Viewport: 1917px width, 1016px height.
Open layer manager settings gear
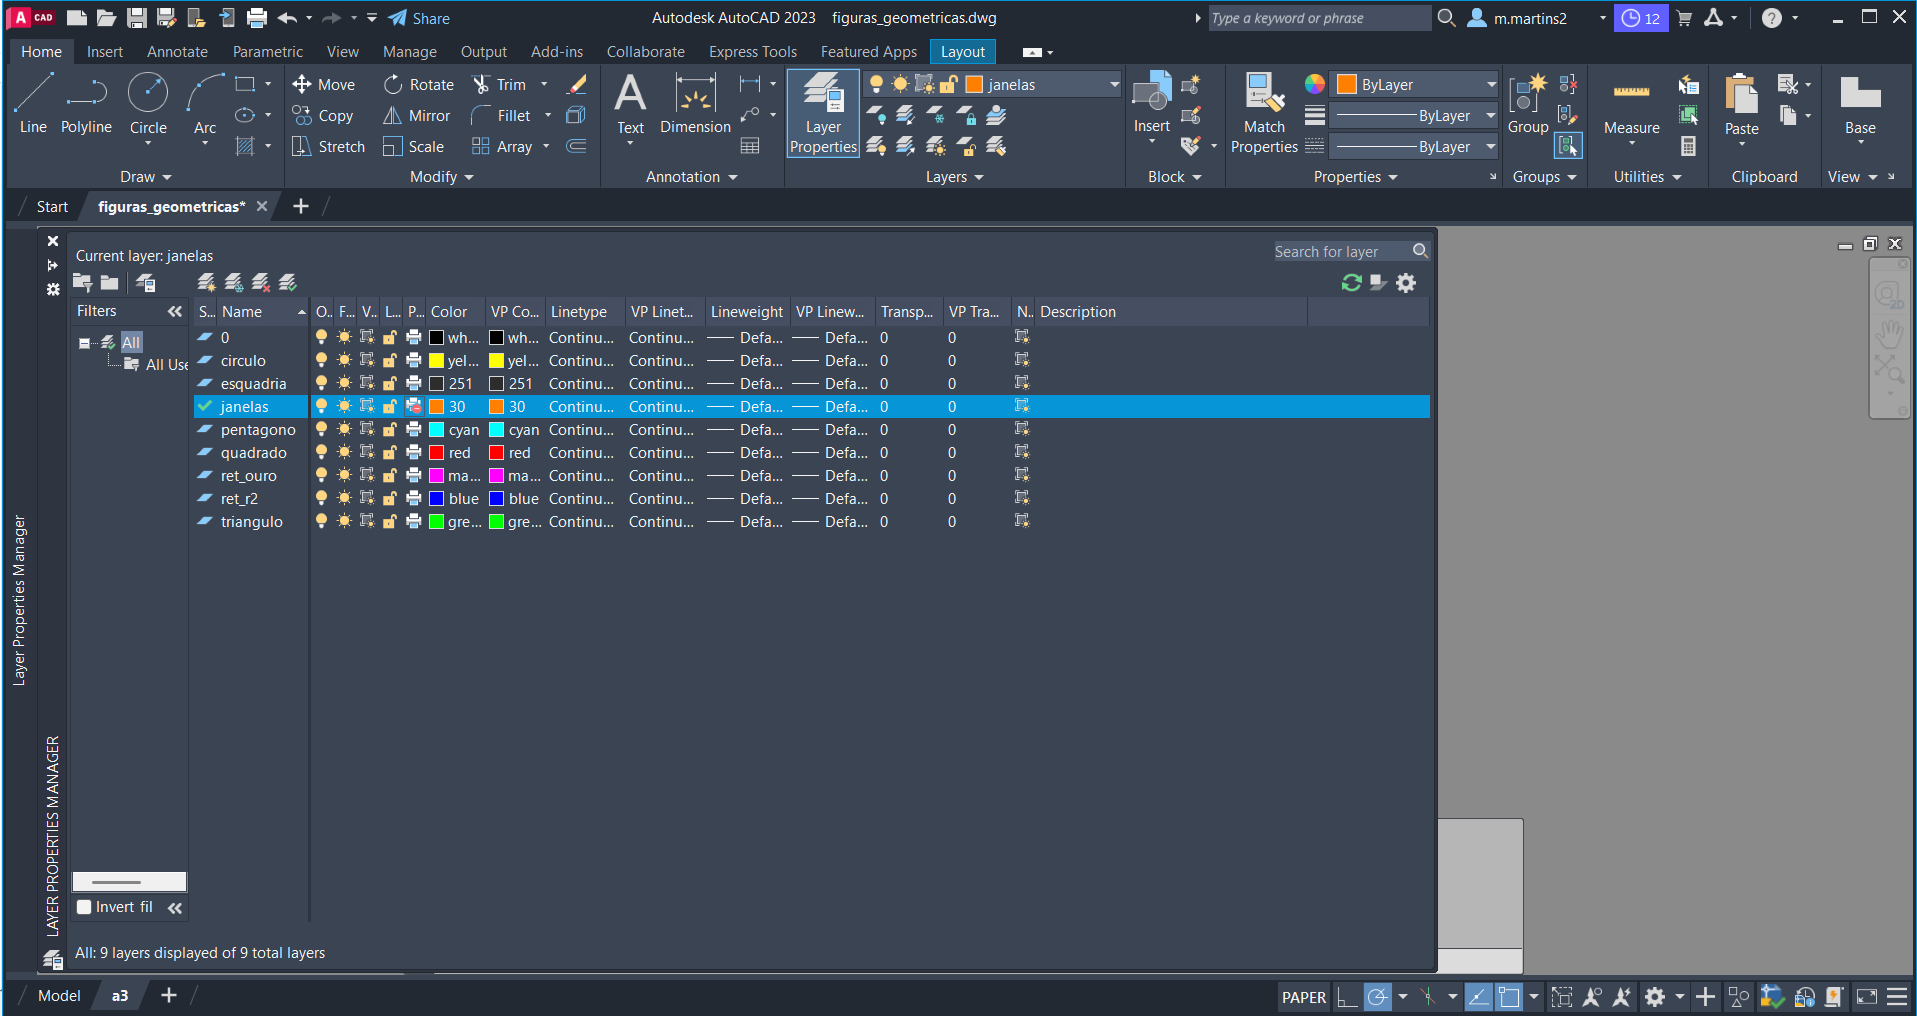[x=1406, y=283]
